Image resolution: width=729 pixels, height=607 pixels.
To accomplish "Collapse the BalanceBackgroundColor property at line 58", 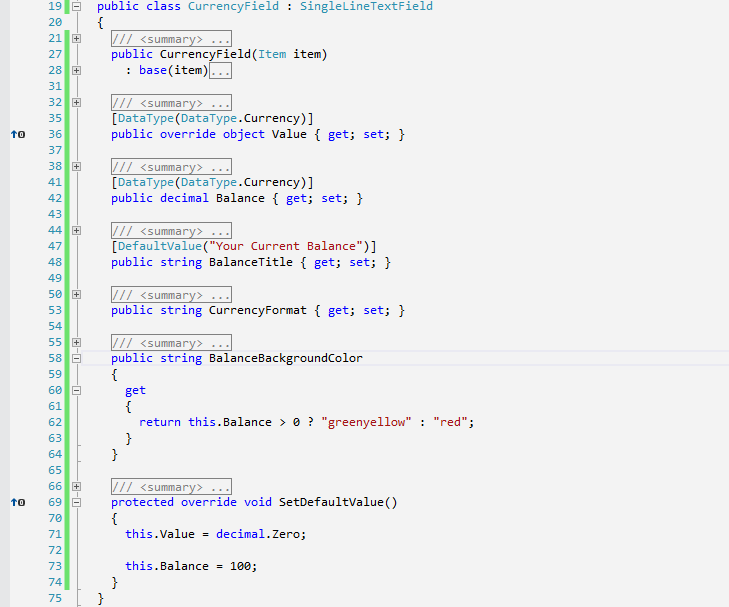I will point(77,358).
